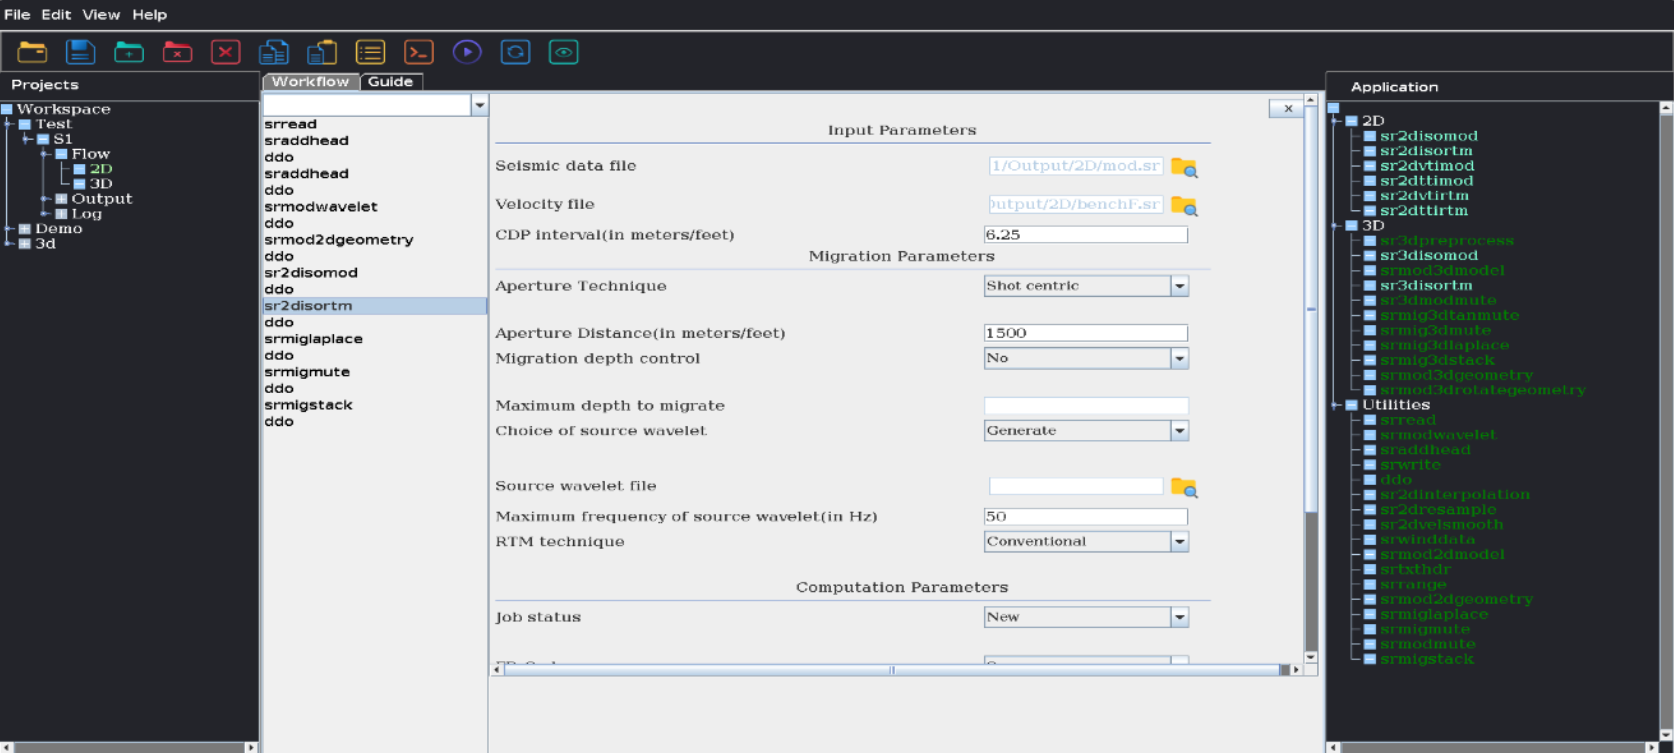Image resolution: width=1674 pixels, height=753 pixels.
Task: Select sr2disortm in workflow list
Action: (x=374, y=306)
